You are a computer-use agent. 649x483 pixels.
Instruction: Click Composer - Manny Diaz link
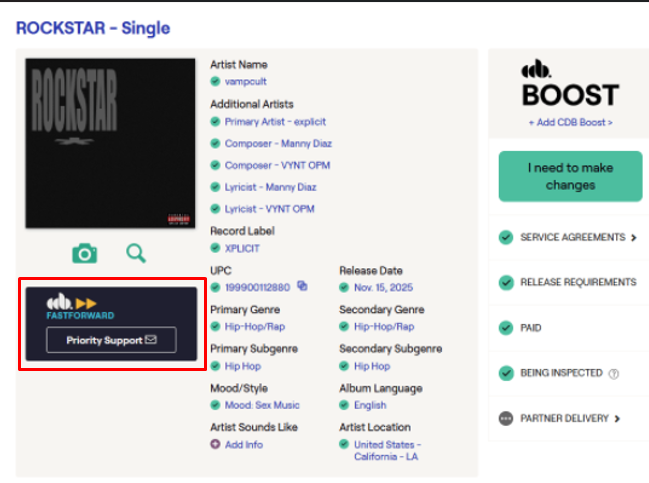[278, 144]
